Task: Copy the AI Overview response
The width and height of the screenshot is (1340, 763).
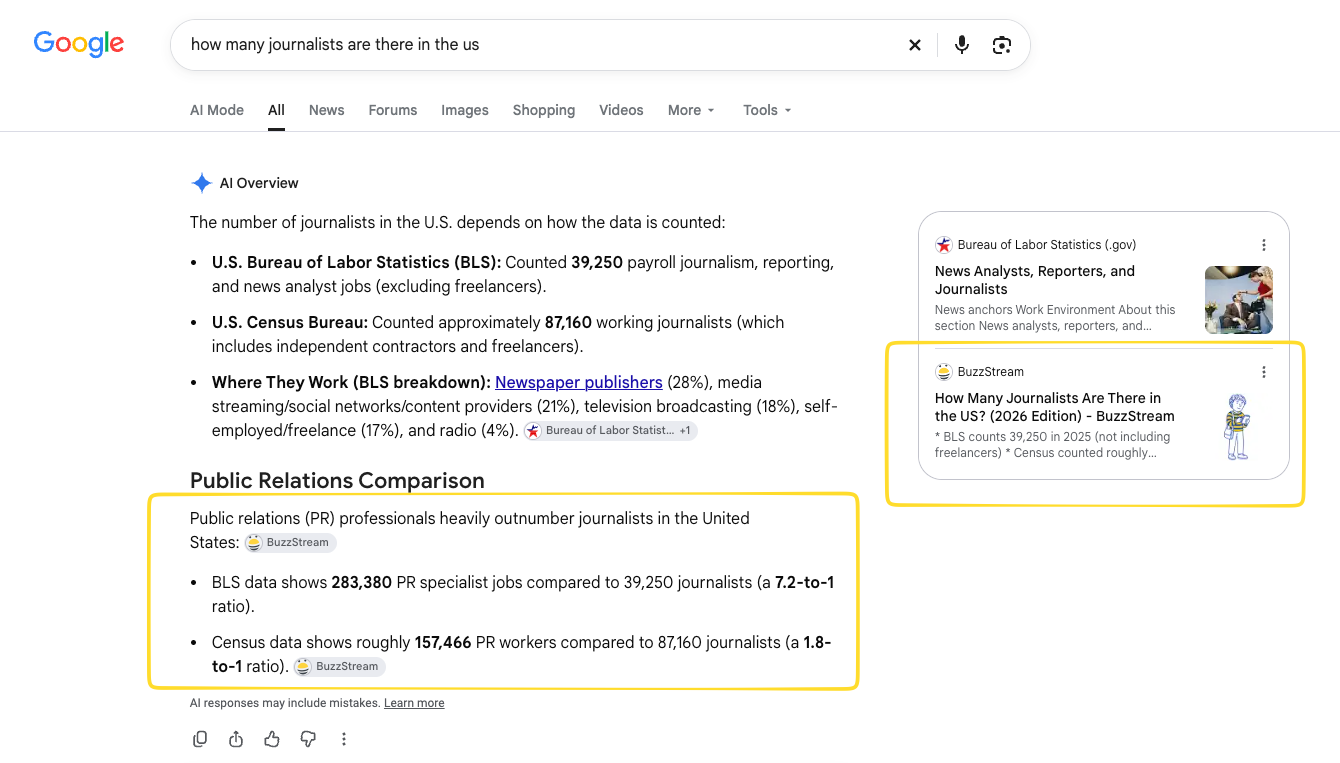Action: point(200,739)
